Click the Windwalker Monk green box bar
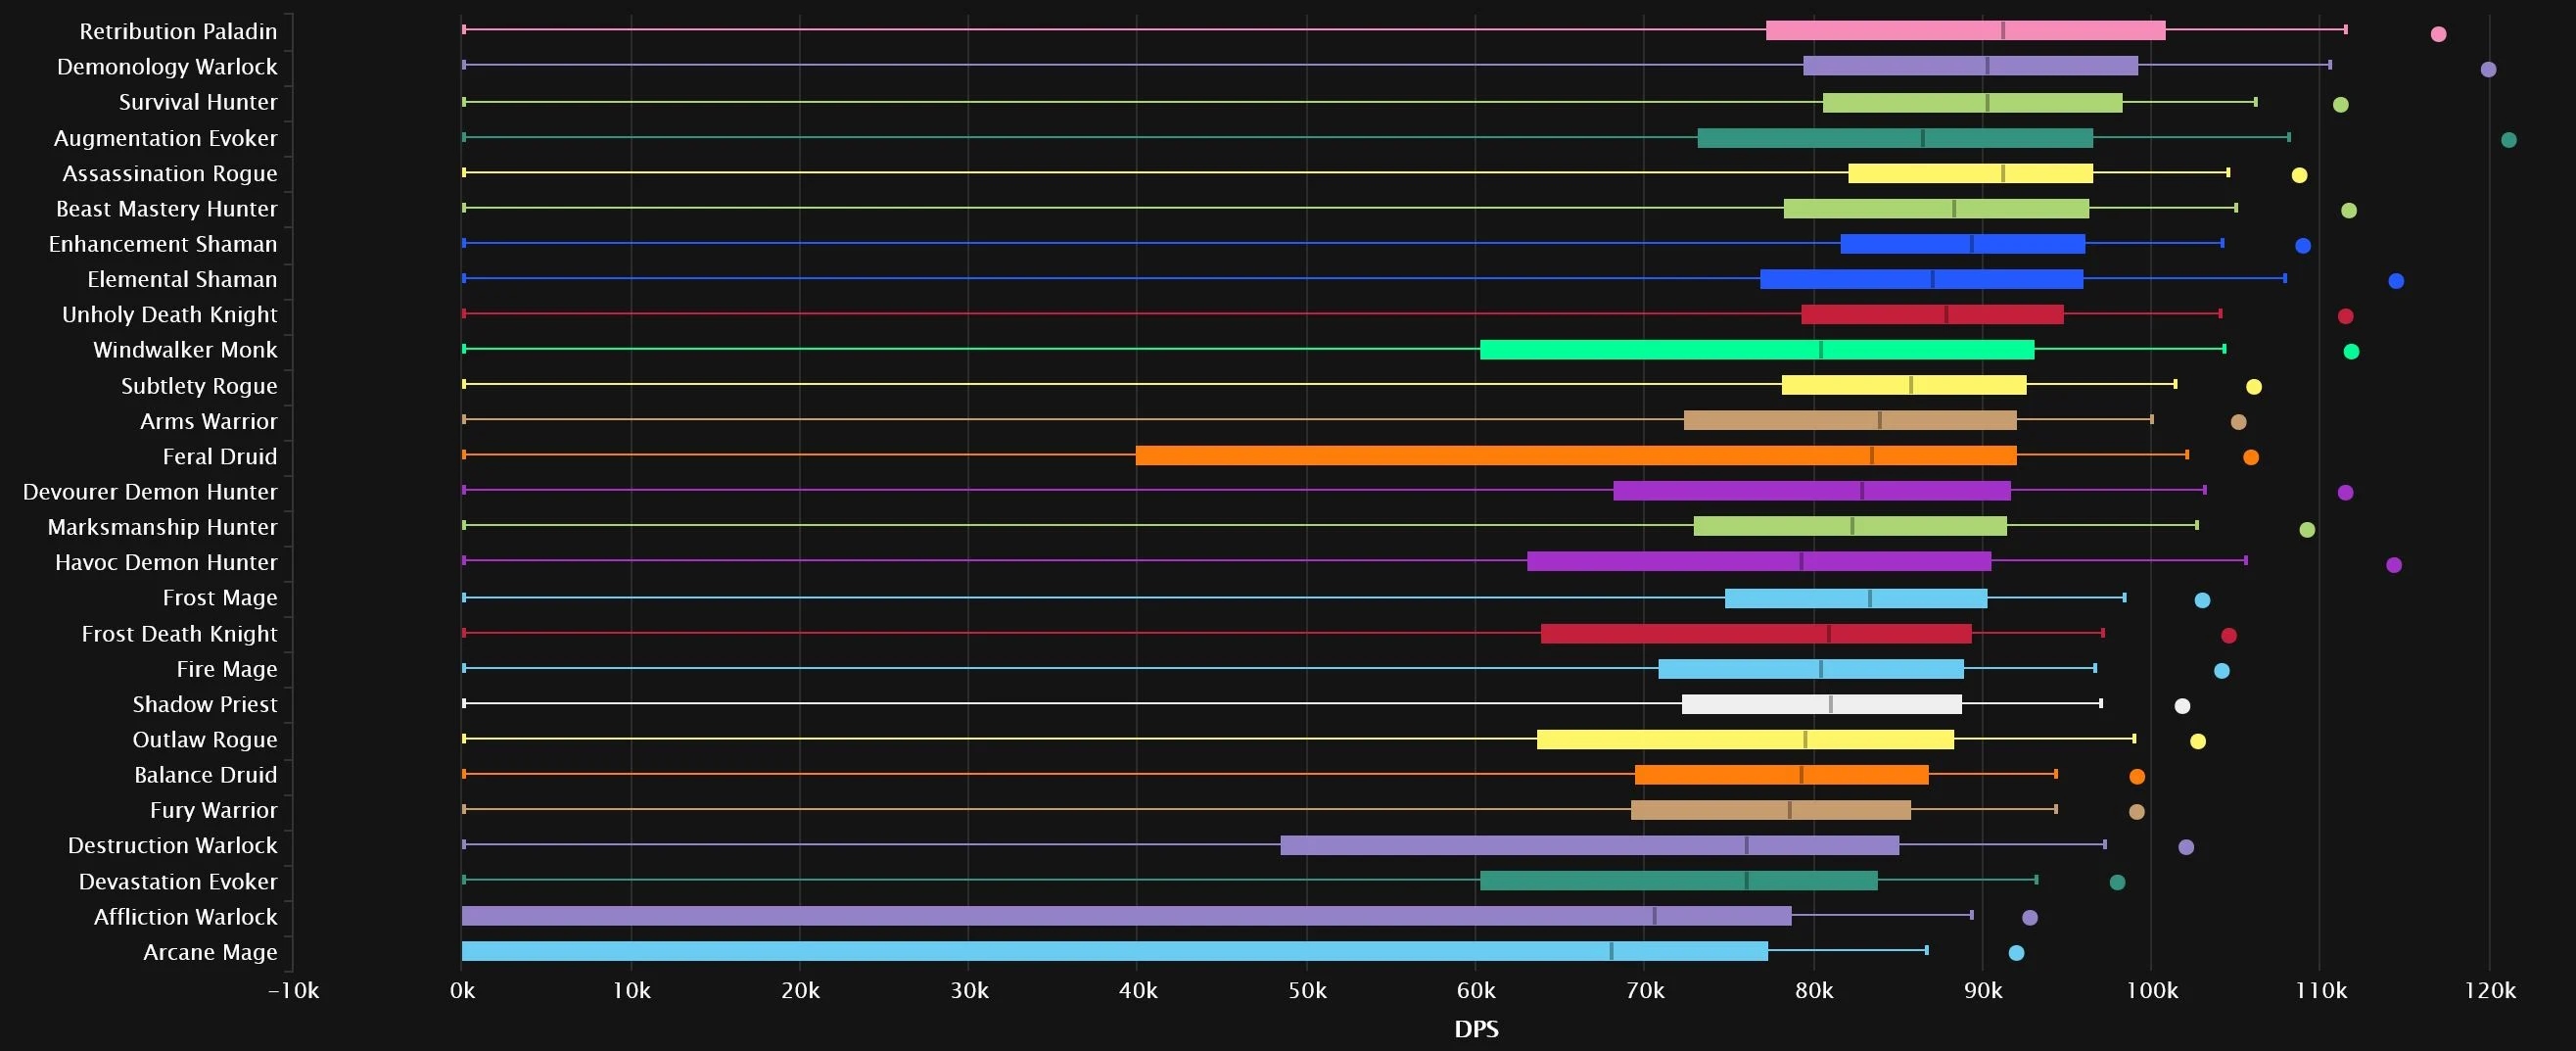This screenshot has height=1051, width=2576. coord(1756,350)
